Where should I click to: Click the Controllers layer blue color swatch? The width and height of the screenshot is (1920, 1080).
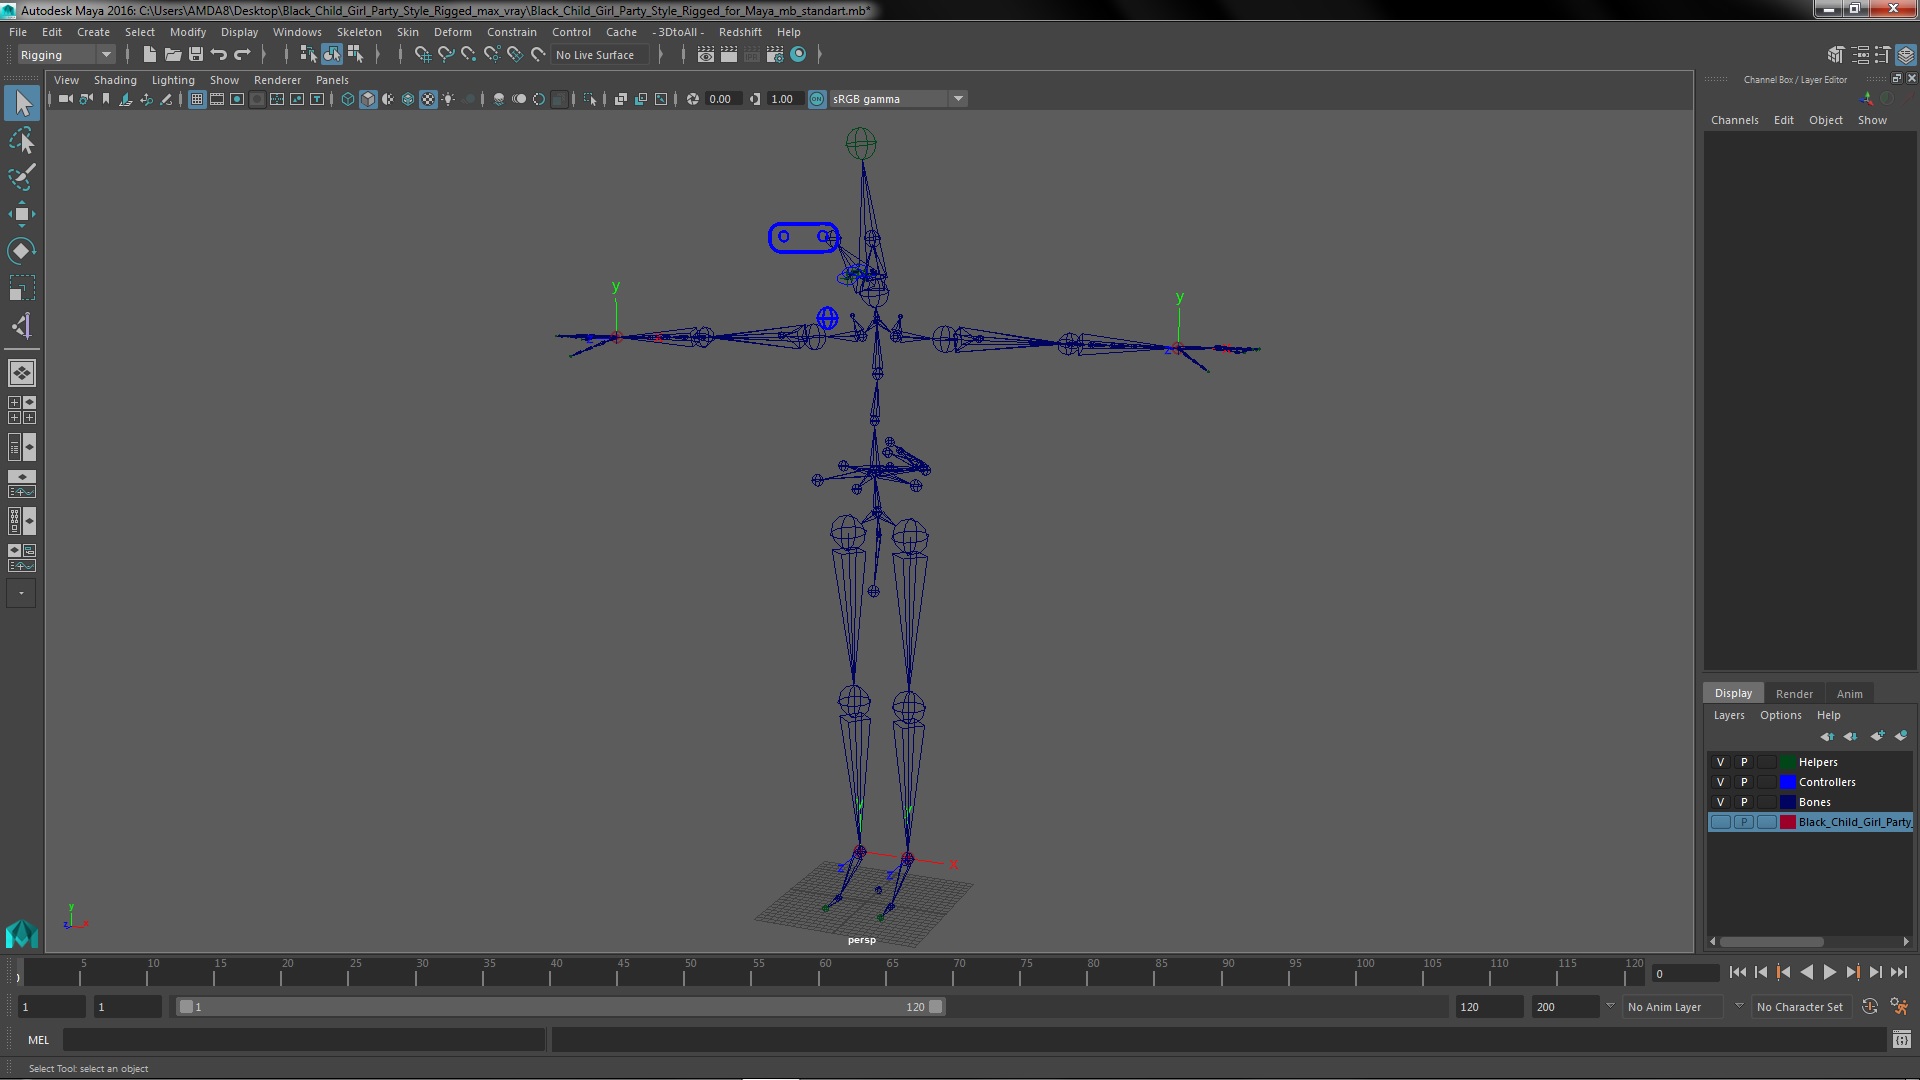(x=1787, y=782)
